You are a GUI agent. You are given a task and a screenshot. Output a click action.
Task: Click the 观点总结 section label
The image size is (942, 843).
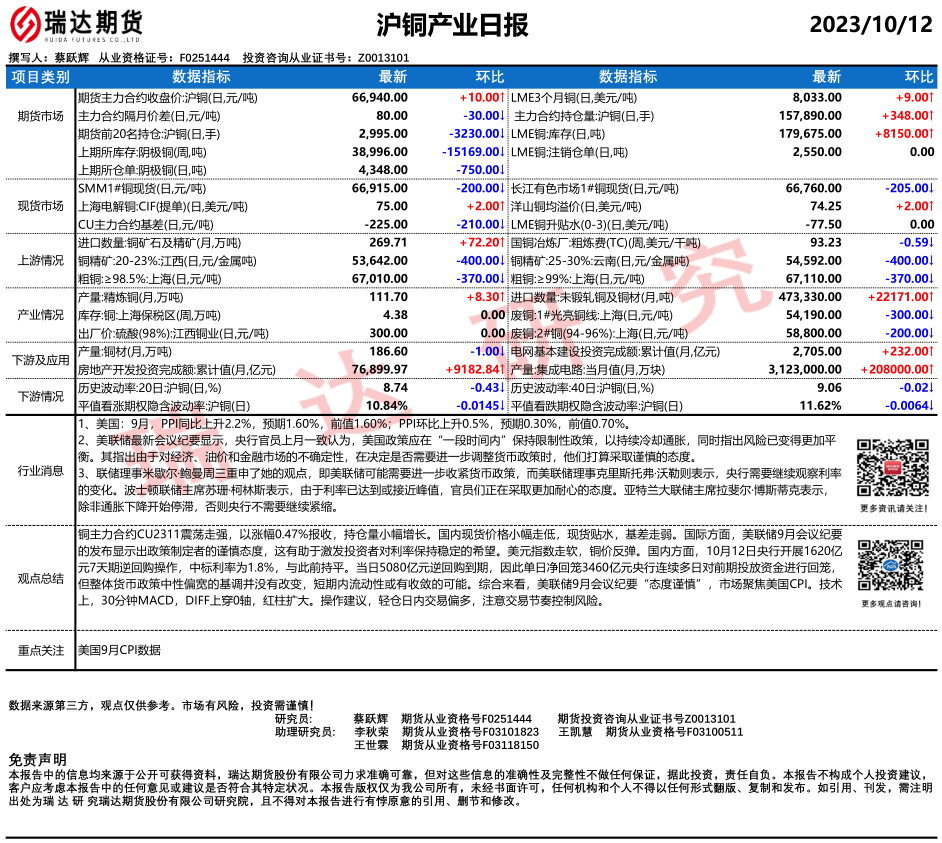(40, 578)
